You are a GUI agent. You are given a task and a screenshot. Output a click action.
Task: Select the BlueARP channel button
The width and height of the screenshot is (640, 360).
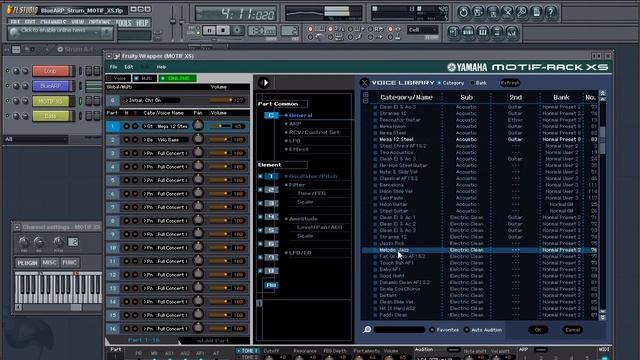click(51, 86)
